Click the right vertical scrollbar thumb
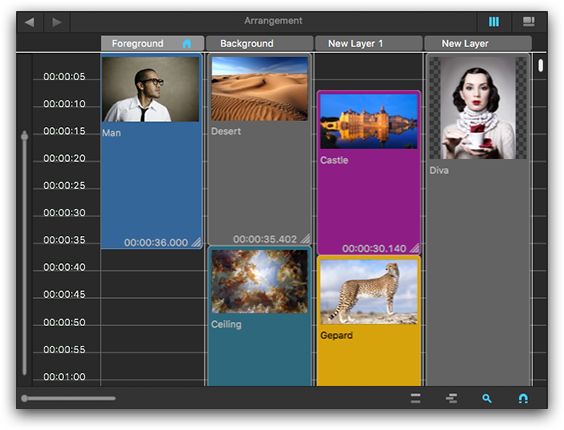This screenshot has height=430, width=564. tap(541, 65)
